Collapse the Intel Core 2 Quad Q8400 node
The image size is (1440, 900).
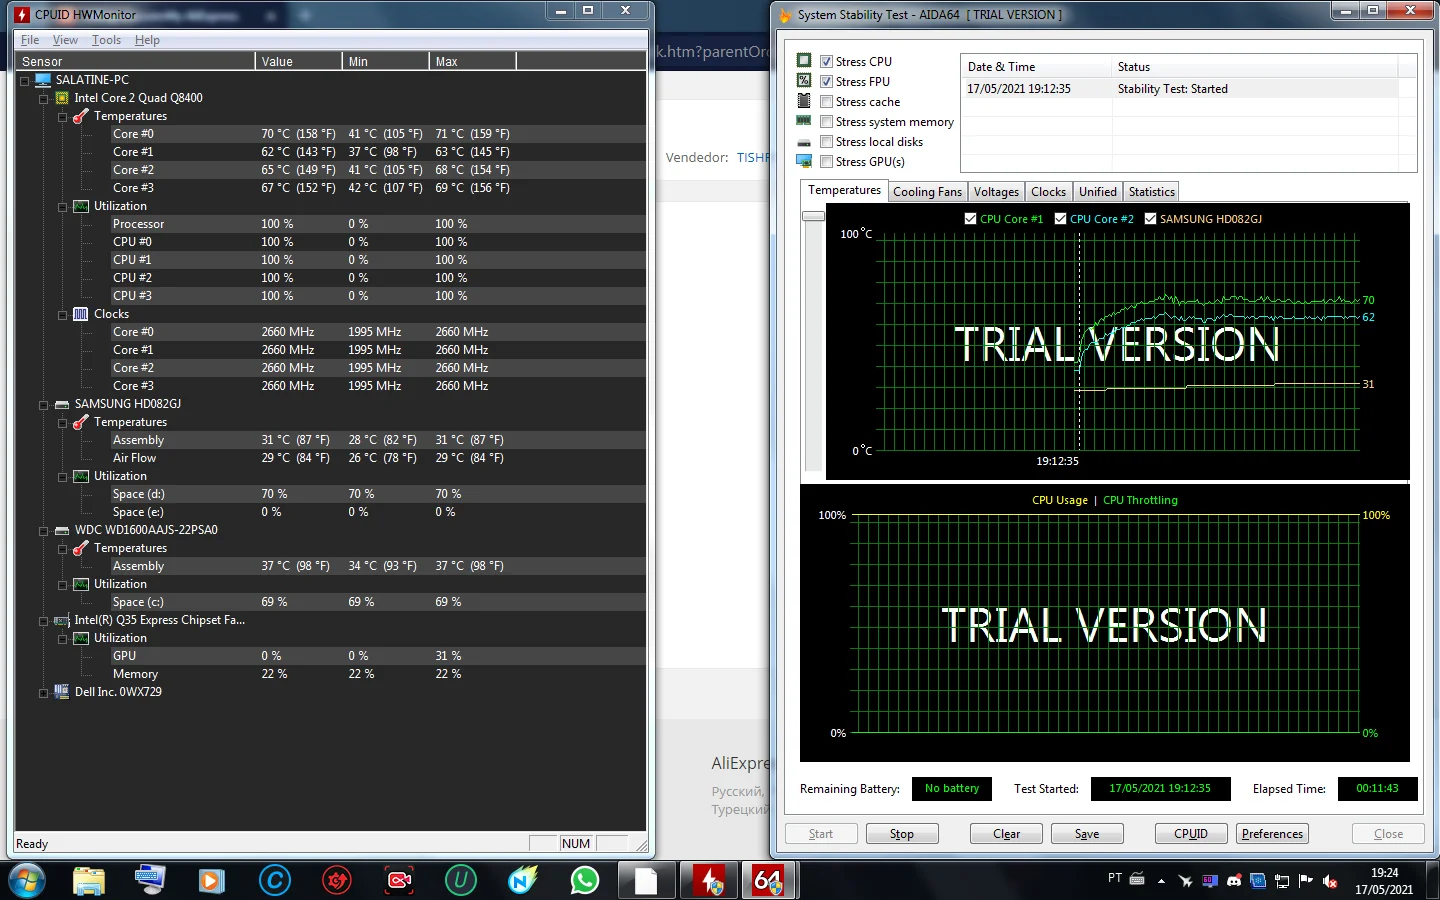point(43,99)
